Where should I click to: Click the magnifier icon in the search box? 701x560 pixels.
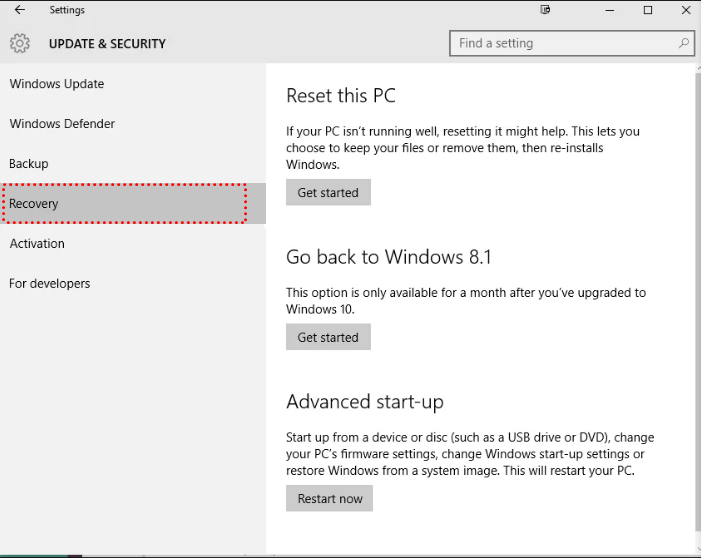click(x=684, y=44)
